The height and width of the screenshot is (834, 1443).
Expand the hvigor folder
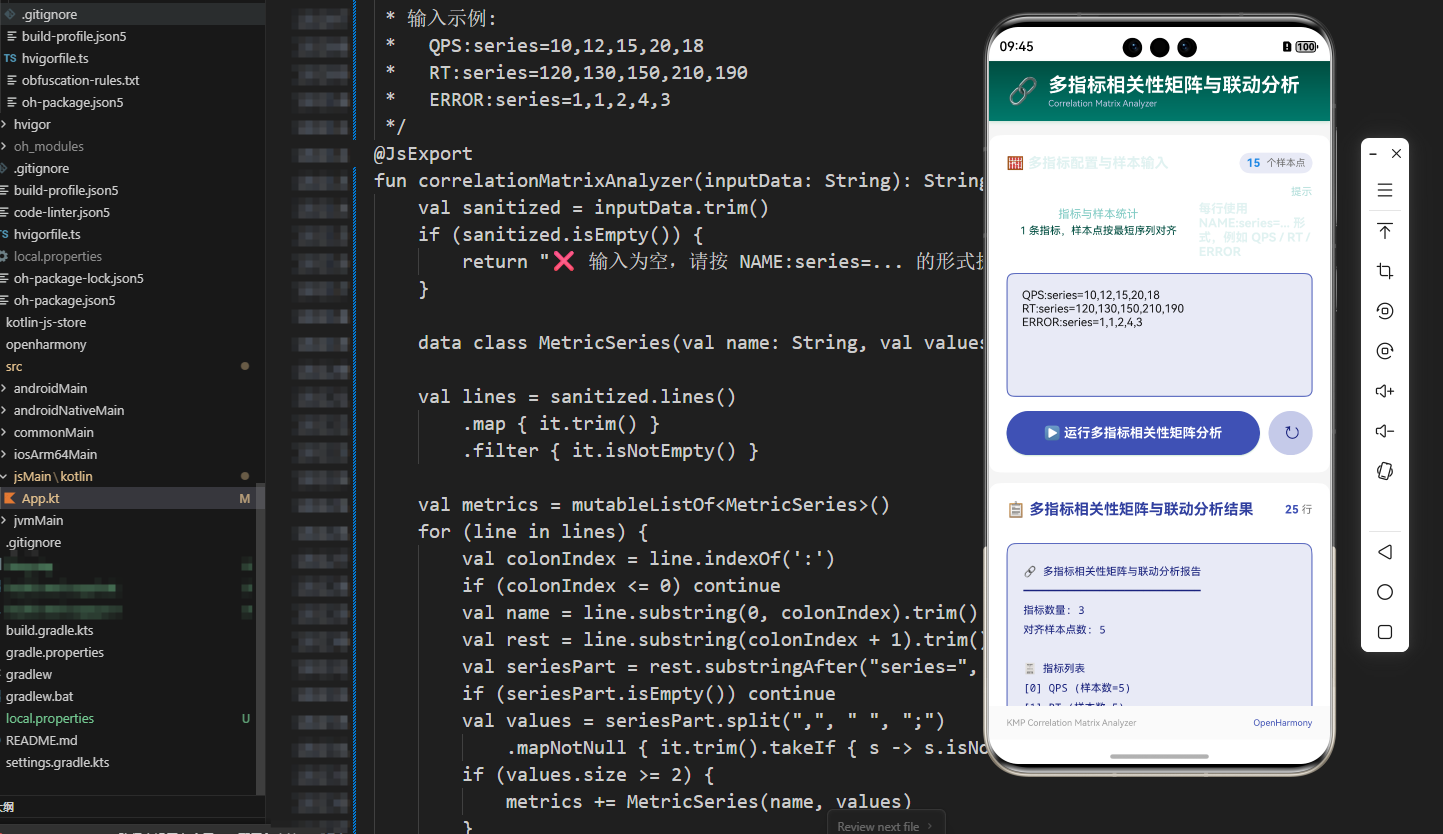[x=32, y=124]
